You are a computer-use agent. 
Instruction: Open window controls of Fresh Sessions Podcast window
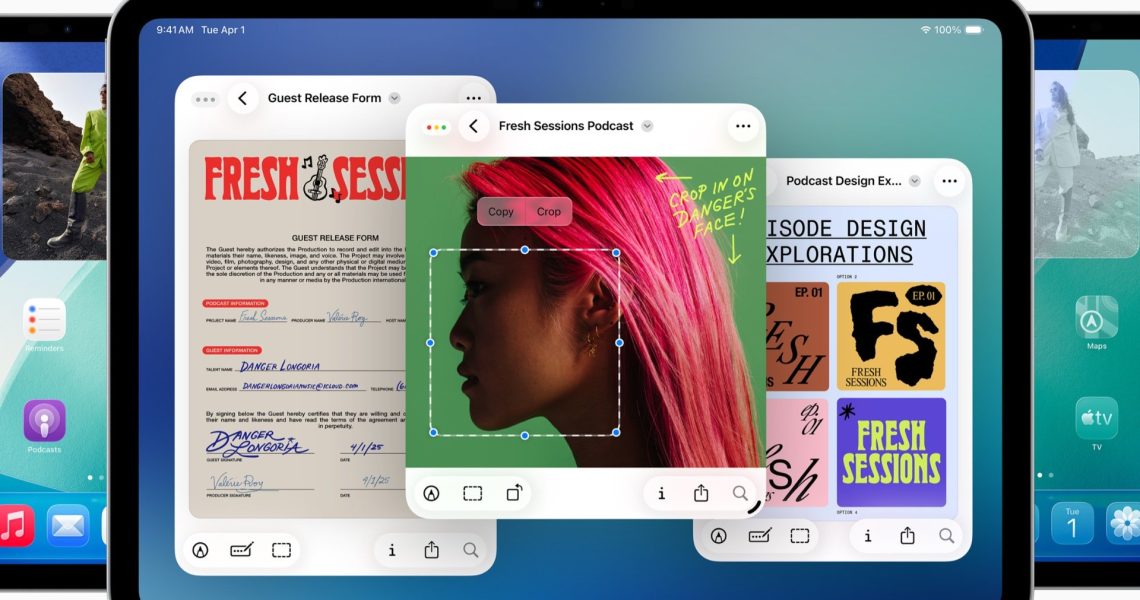[x=436, y=127]
